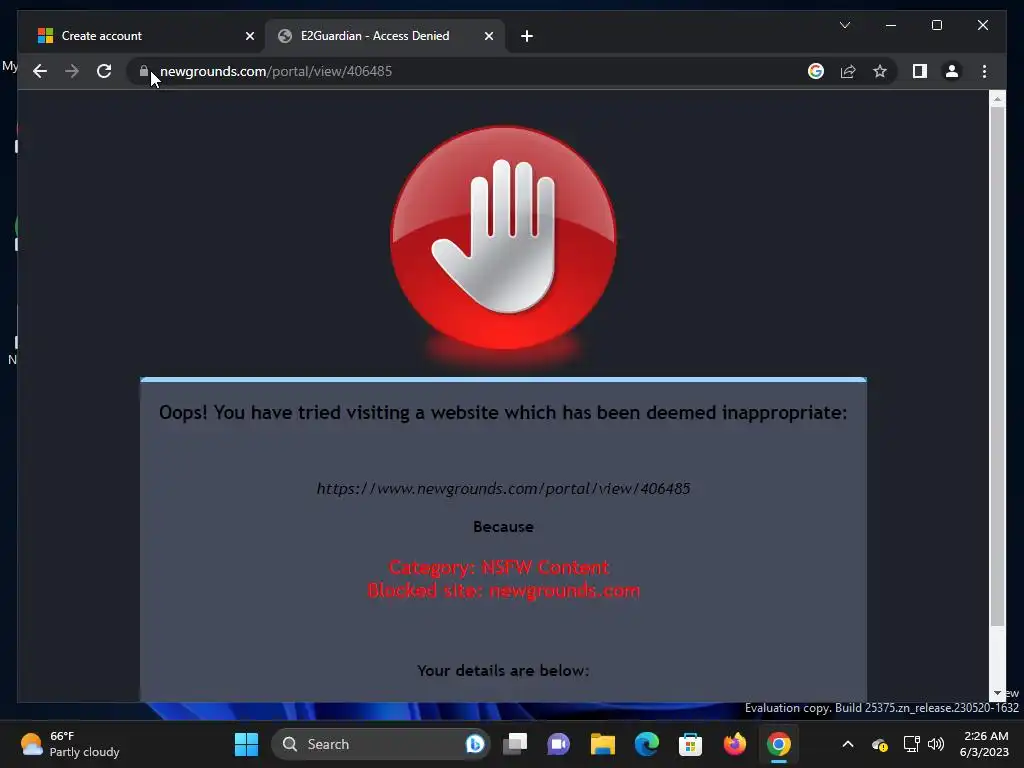Open the Google icon in address bar
This screenshot has width=1024, height=768.
[x=816, y=71]
